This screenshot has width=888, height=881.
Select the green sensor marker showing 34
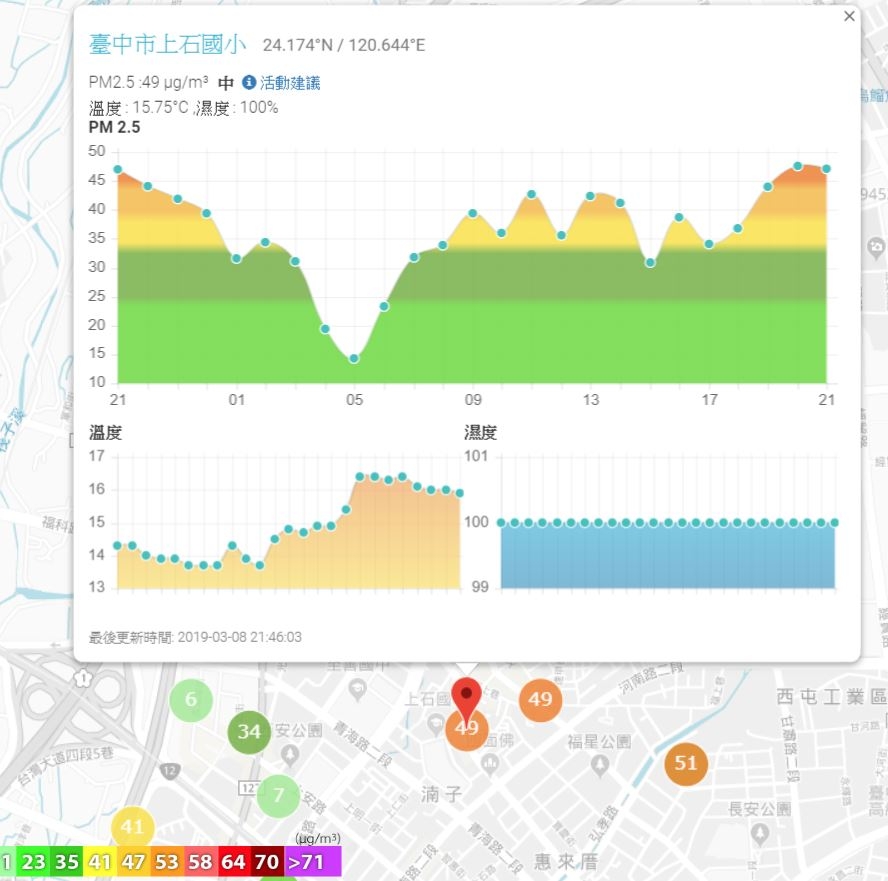point(249,732)
